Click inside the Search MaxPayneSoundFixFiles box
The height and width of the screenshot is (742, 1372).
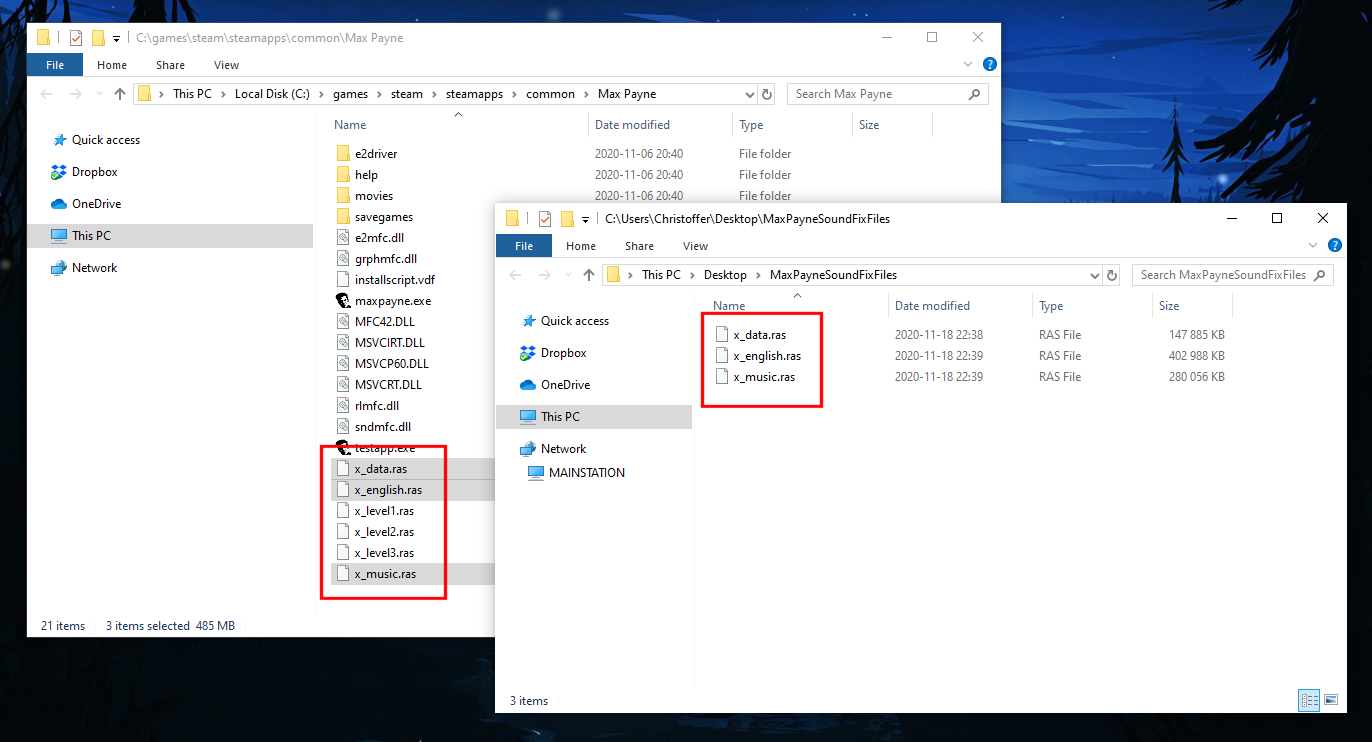tap(1232, 274)
